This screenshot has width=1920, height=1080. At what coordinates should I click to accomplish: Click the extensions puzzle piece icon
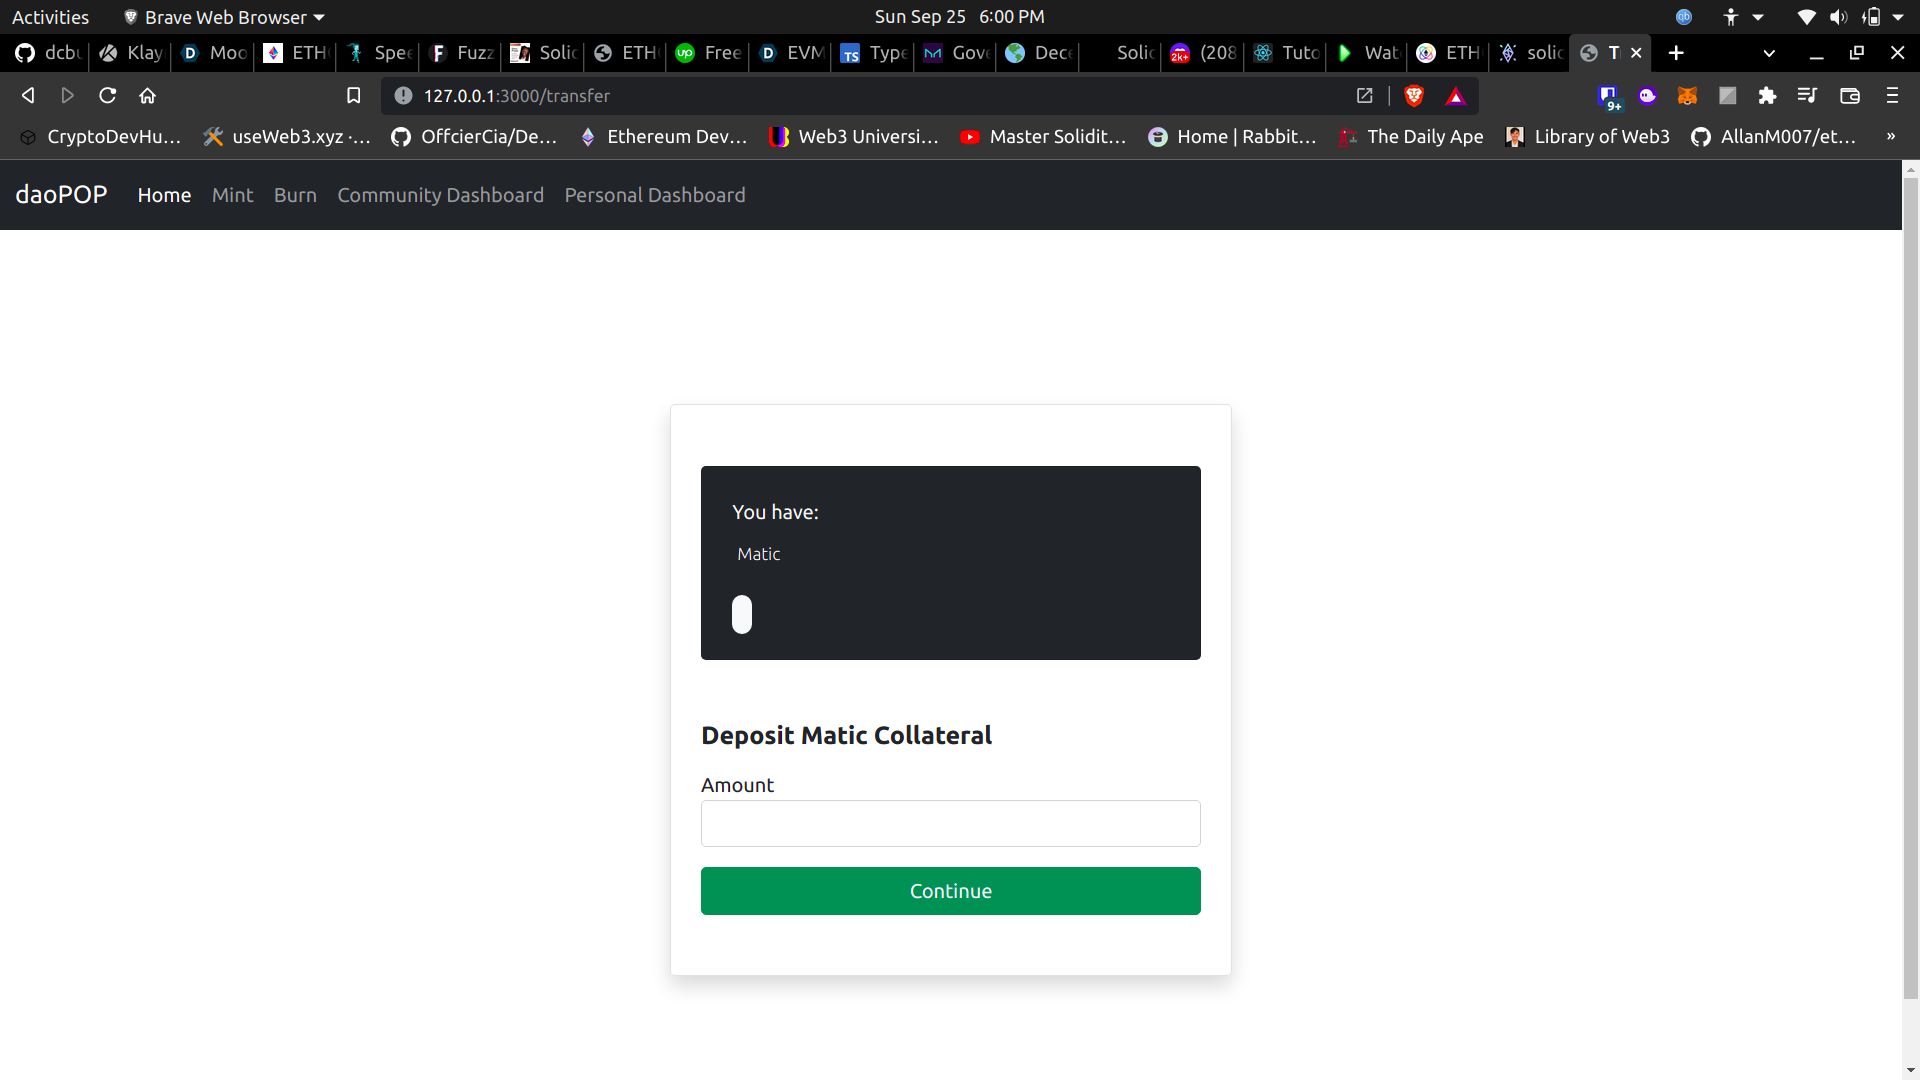[1768, 95]
